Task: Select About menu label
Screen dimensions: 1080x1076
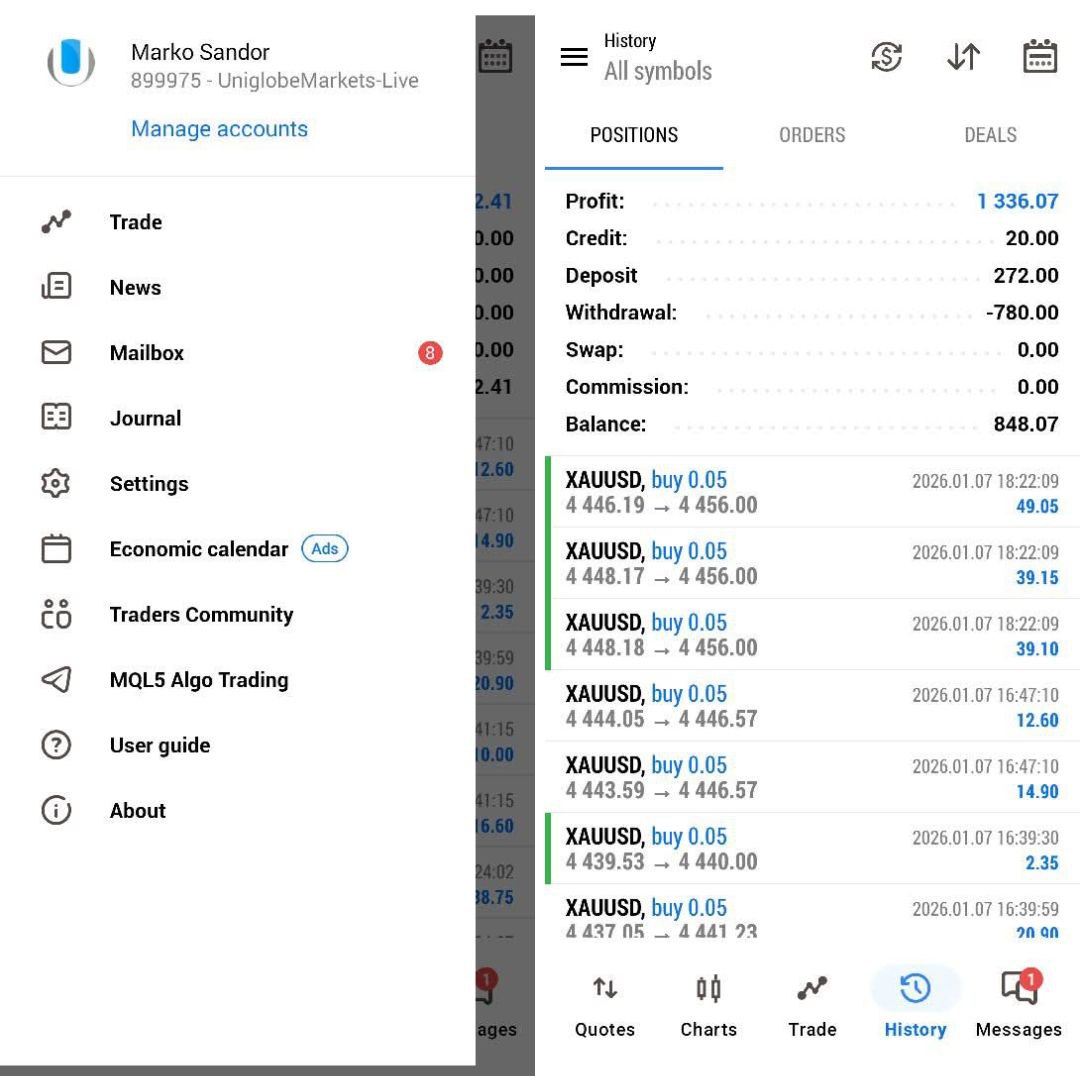Action: [138, 811]
